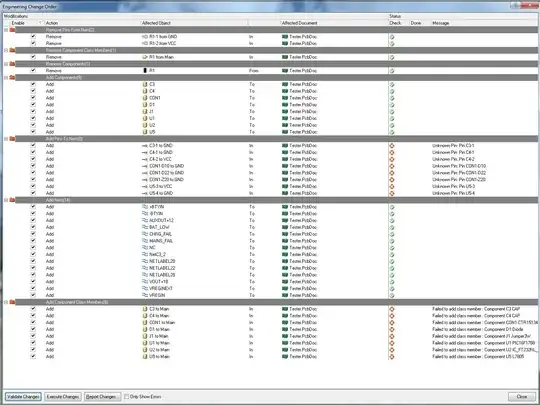Click the green check icon for R1-2 from VCC

(392, 43)
